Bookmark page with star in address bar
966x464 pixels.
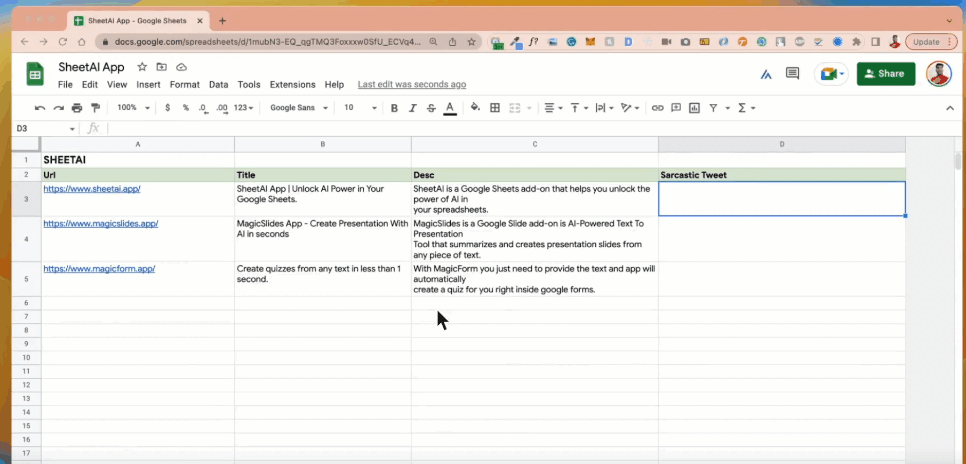tap(471, 42)
